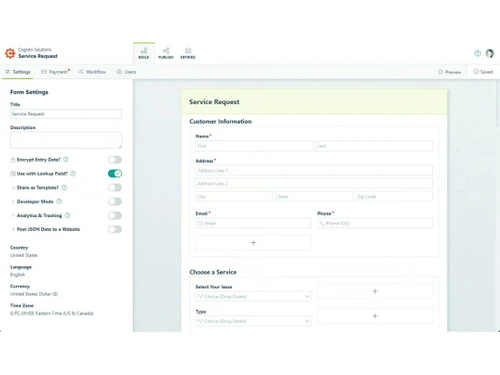500x375 pixels.
Task: Add a field below the Email field
Action: [x=253, y=243]
